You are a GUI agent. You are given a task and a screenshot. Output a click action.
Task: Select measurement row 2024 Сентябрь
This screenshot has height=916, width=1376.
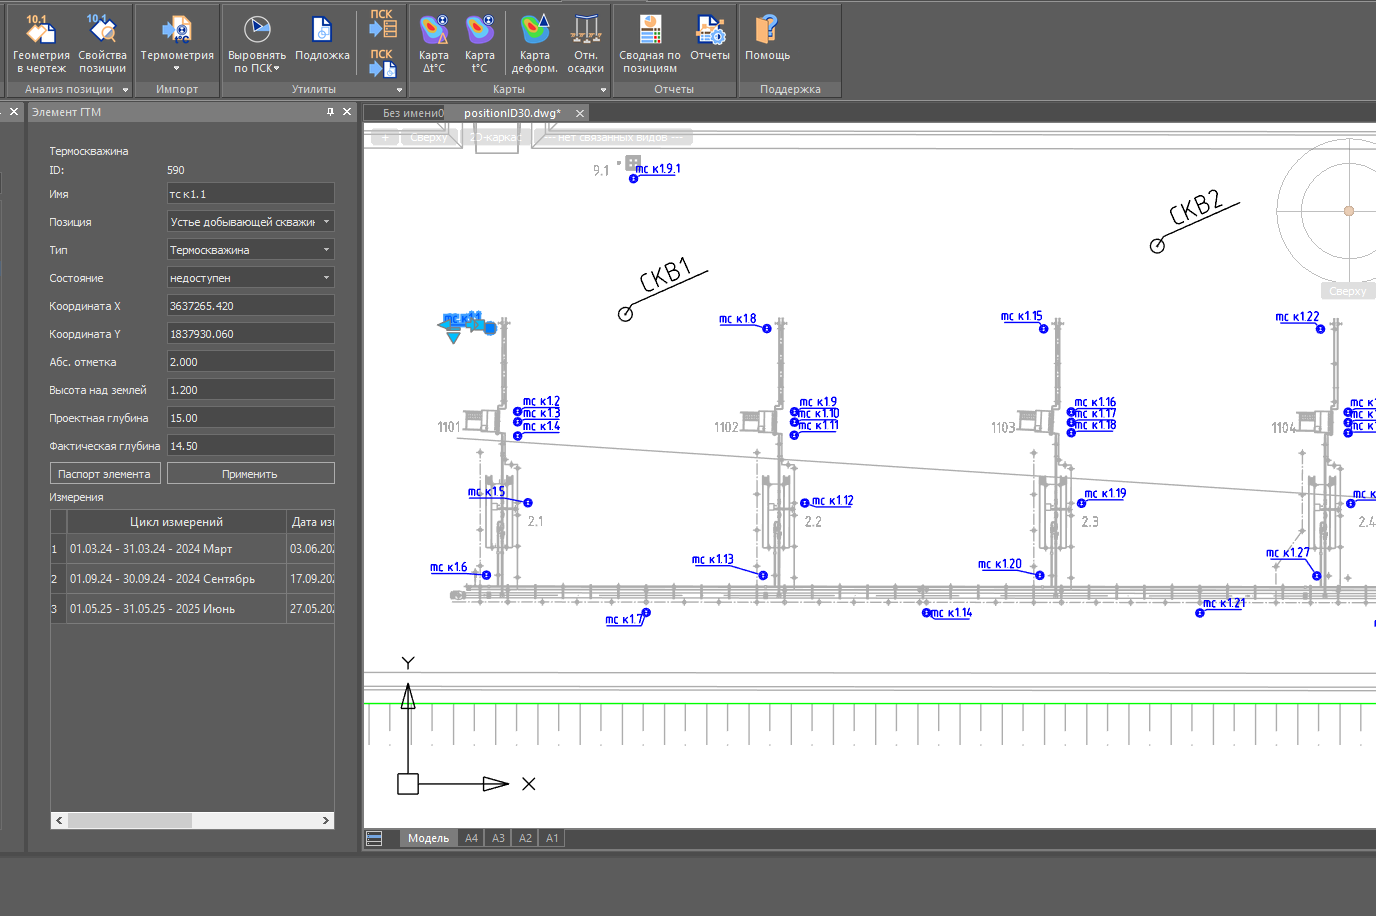coord(192,579)
